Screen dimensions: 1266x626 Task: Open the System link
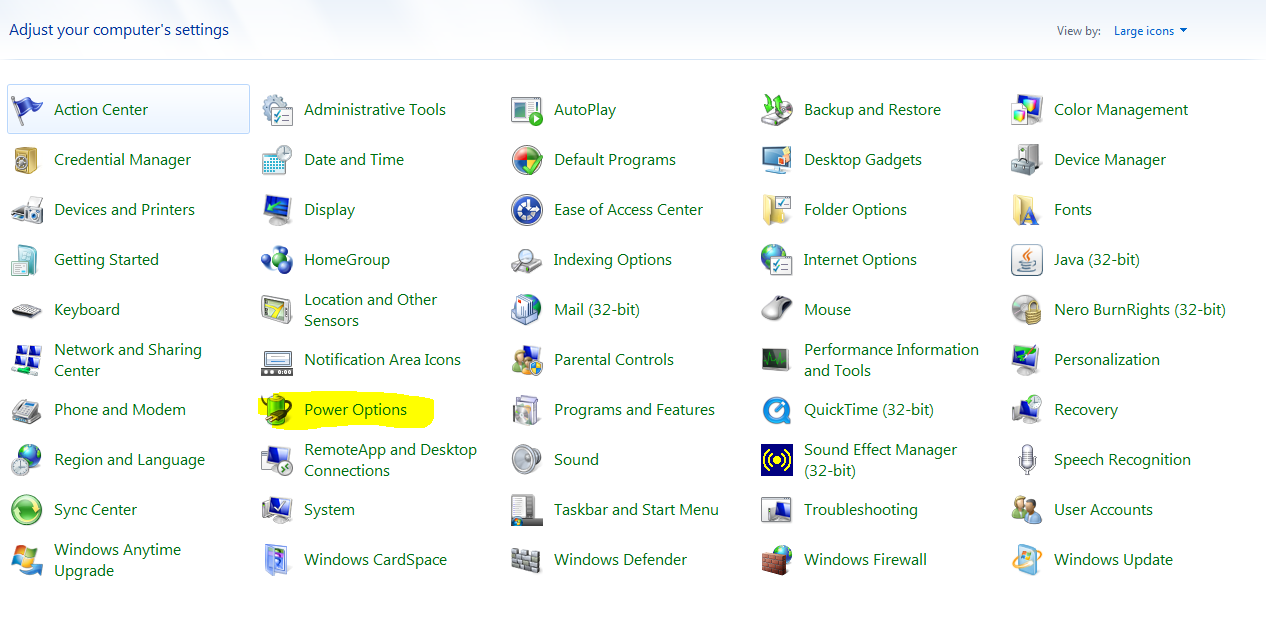(x=330, y=510)
